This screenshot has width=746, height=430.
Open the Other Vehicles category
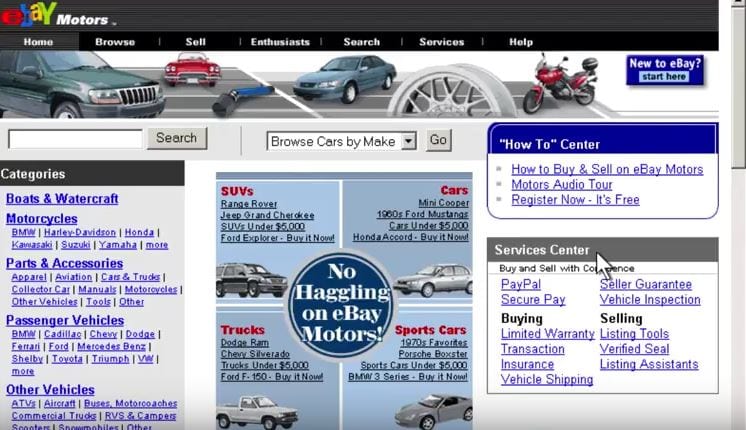click(50, 390)
